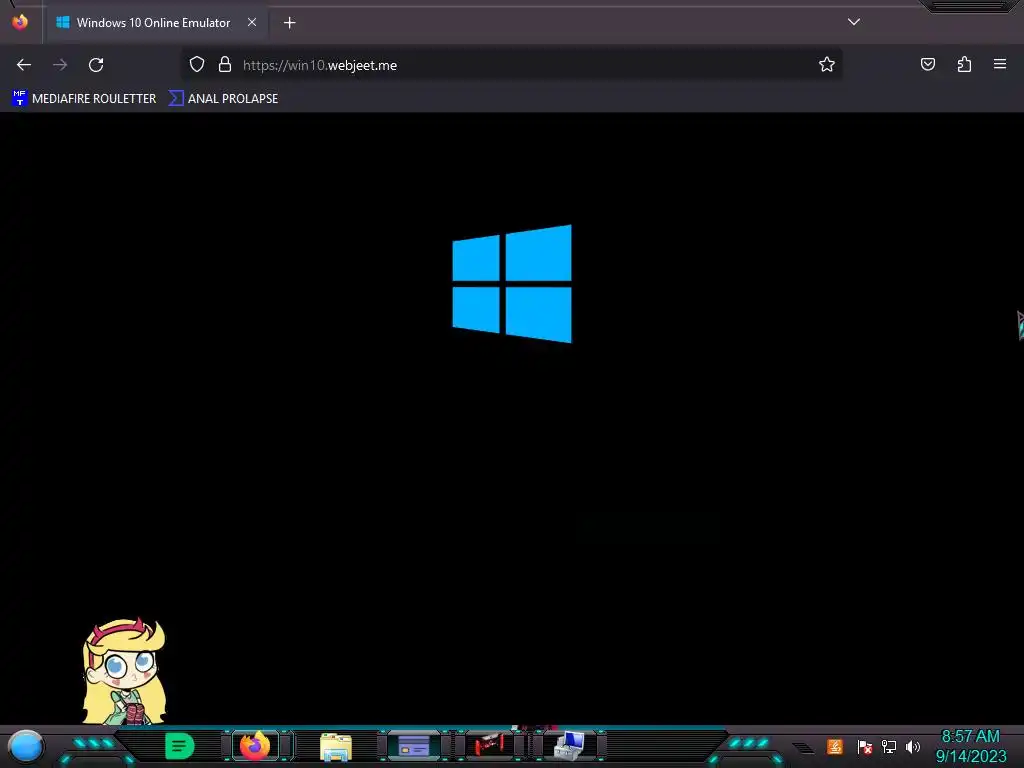The width and height of the screenshot is (1024, 768).
Task: Click the forward navigation arrow
Action: point(60,65)
